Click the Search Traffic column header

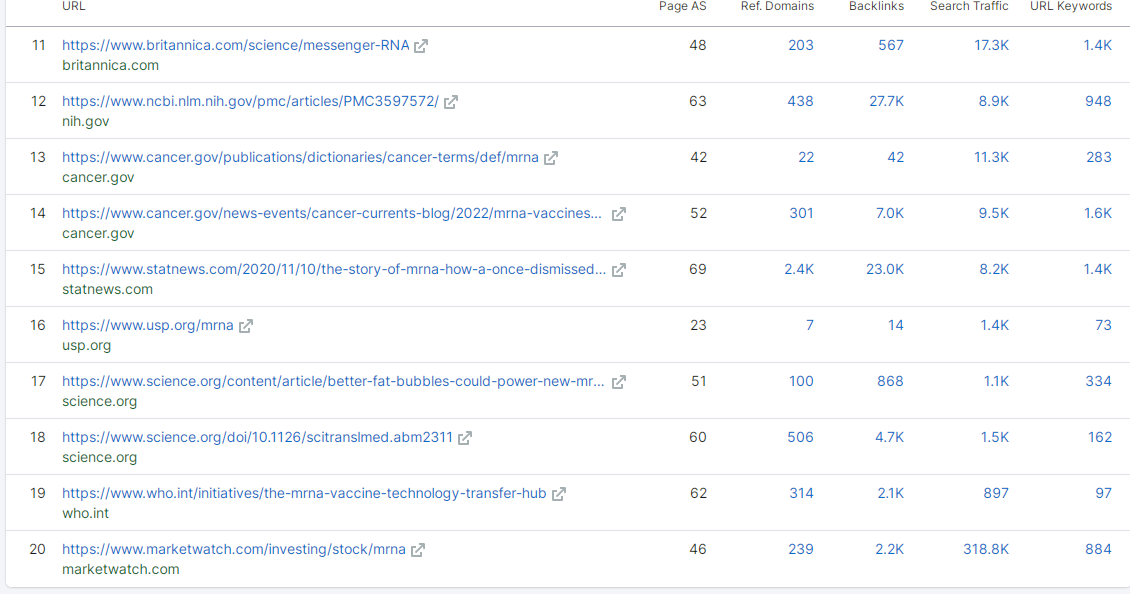coord(969,6)
